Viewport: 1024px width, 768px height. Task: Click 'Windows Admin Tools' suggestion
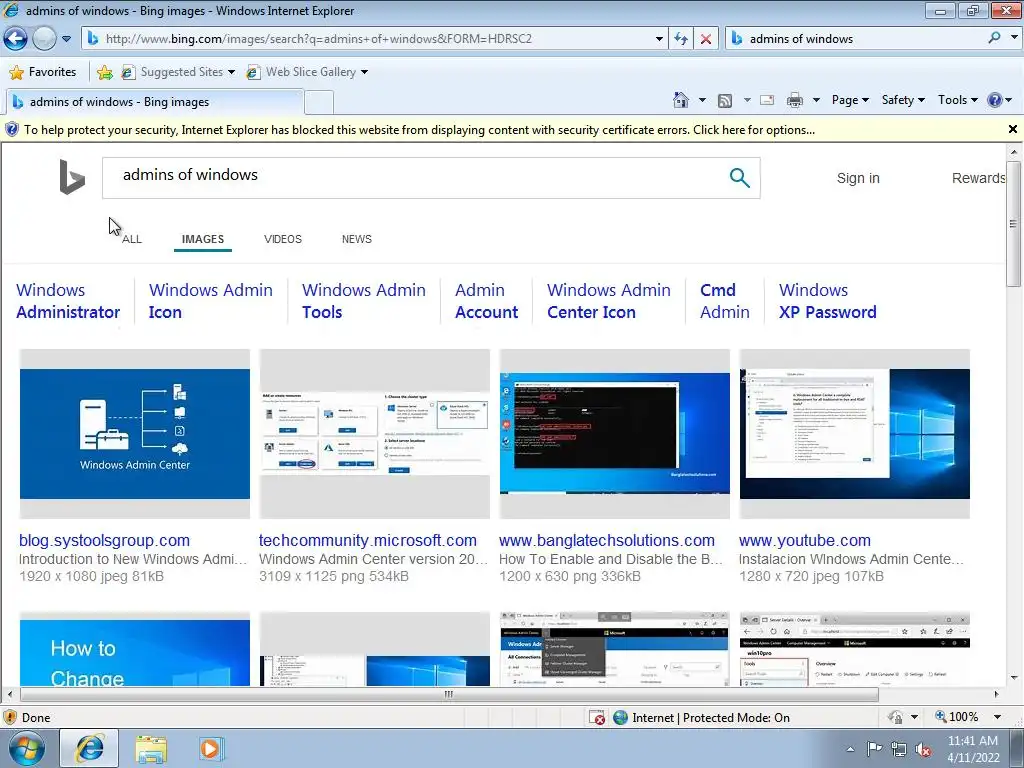364,301
